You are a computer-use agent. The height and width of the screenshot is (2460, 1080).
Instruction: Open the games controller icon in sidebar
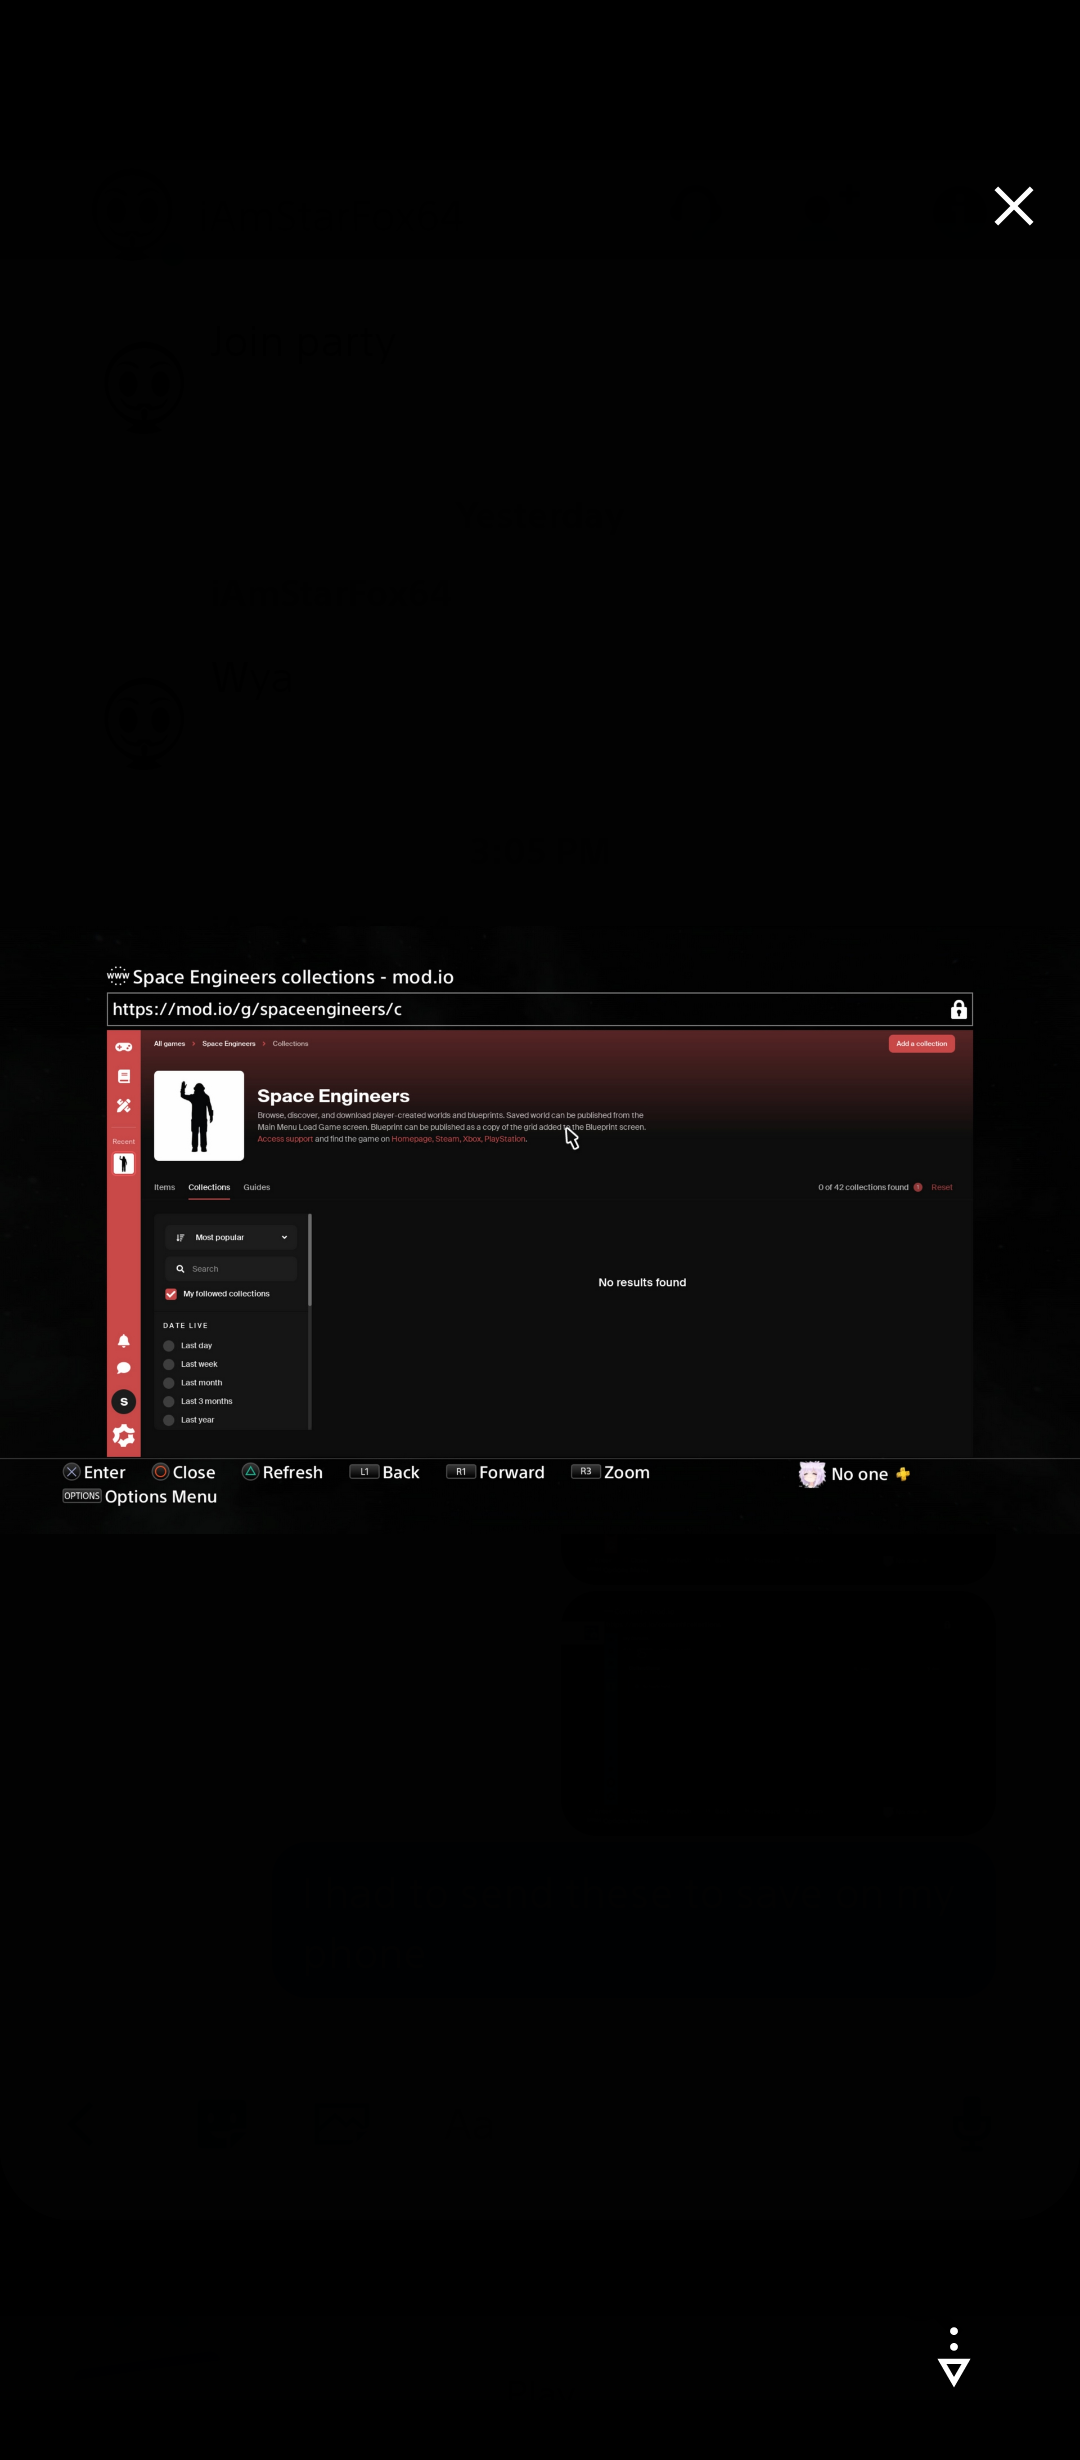[x=123, y=1047]
